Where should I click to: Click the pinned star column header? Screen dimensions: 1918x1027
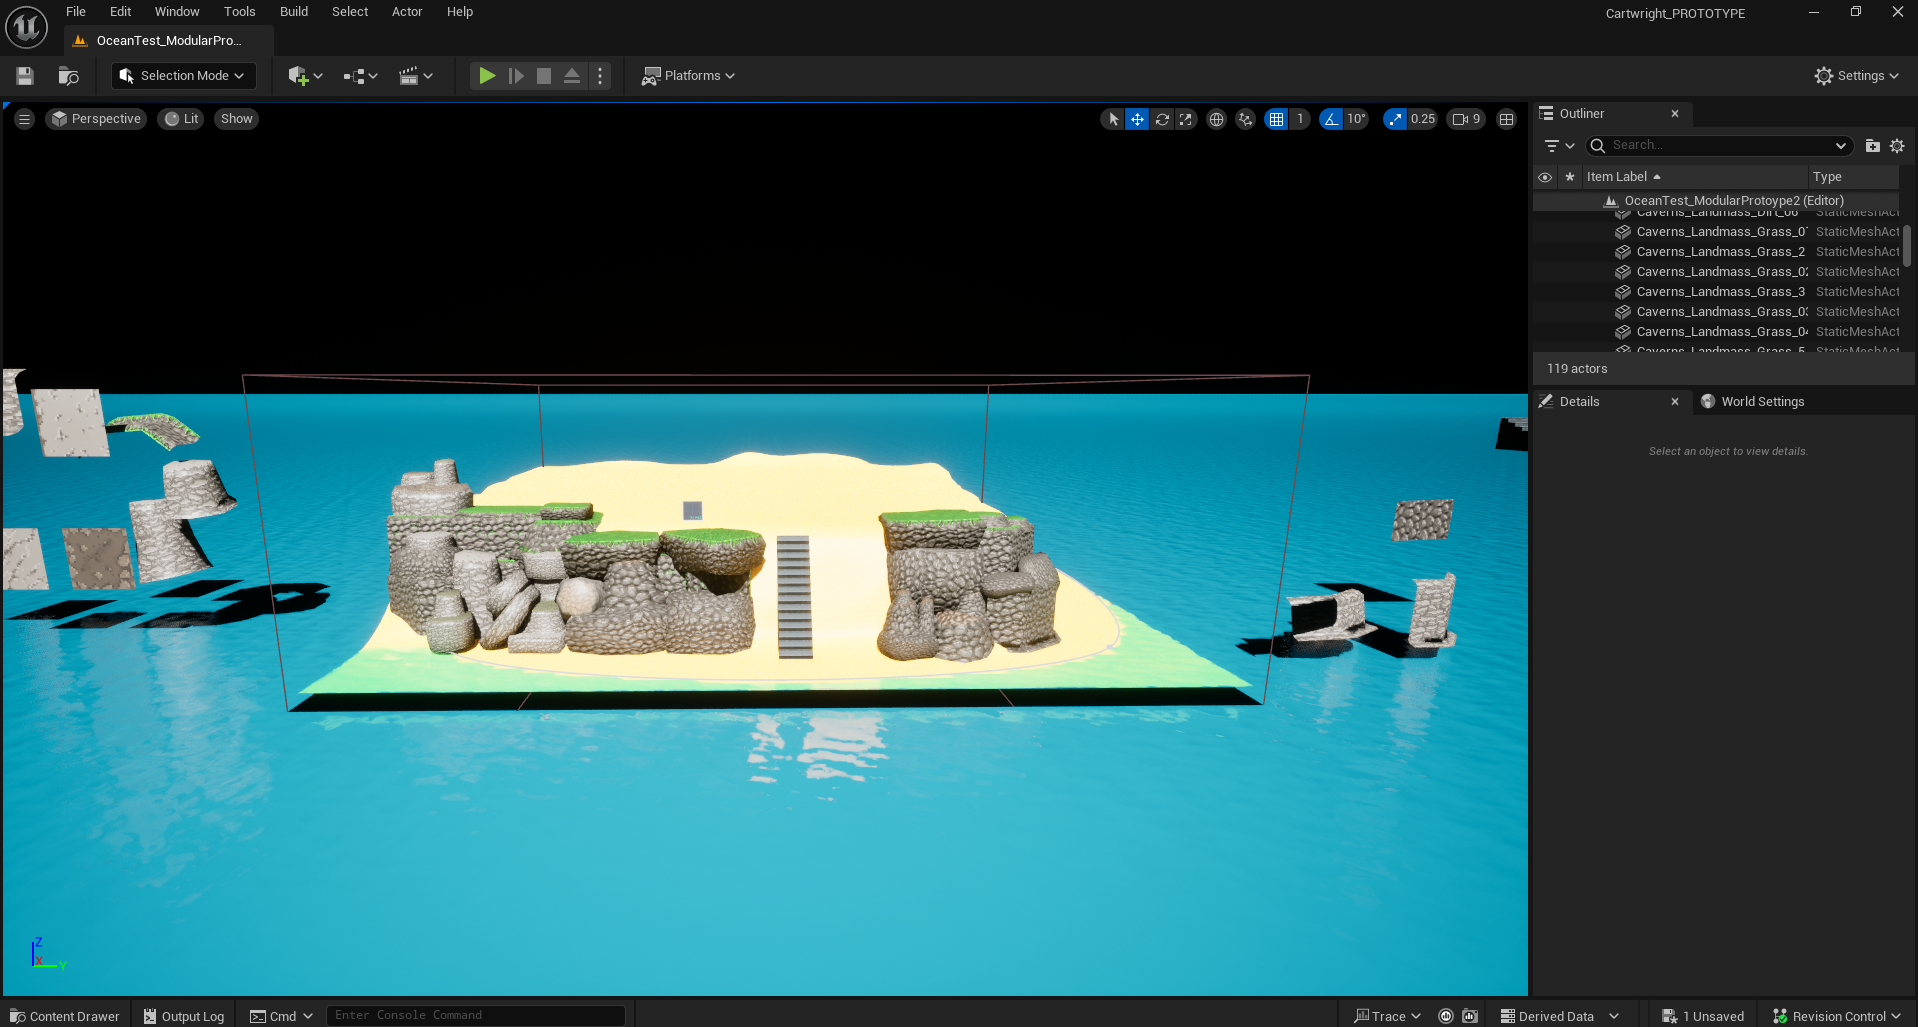pyautogui.click(x=1570, y=177)
